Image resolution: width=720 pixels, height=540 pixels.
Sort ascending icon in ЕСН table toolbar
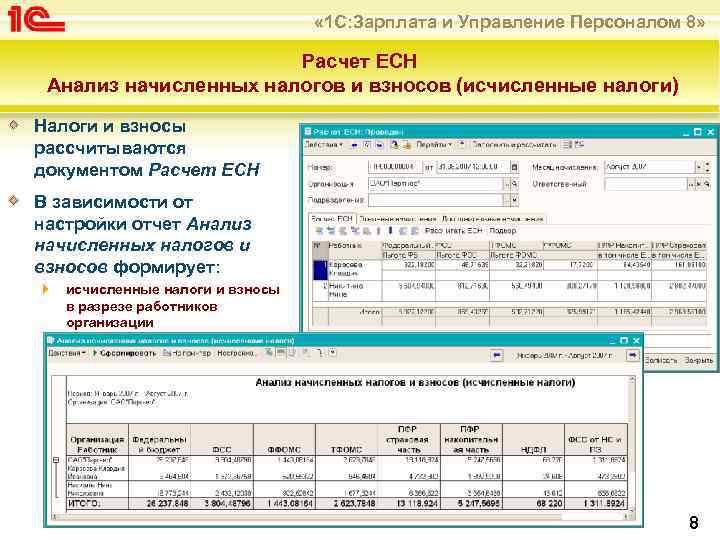click(x=403, y=231)
